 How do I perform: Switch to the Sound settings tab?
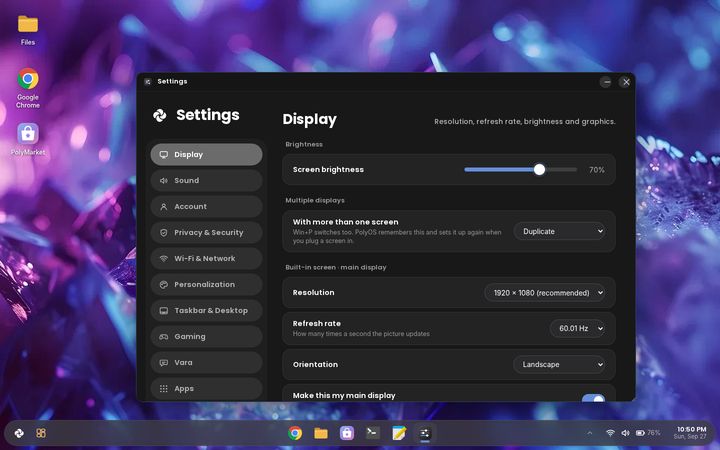207,180
